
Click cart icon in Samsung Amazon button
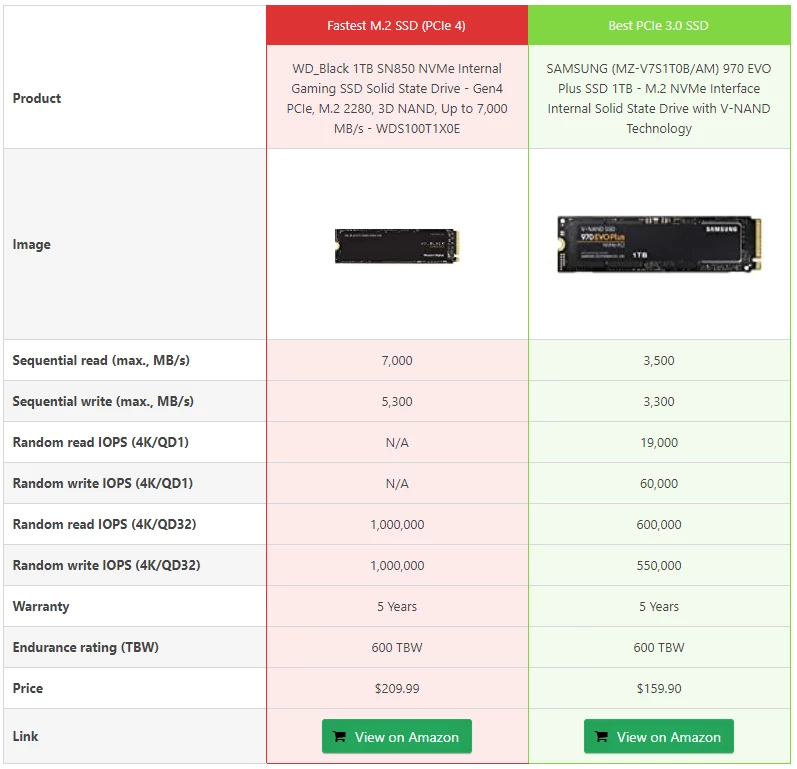tap(601, 736)
